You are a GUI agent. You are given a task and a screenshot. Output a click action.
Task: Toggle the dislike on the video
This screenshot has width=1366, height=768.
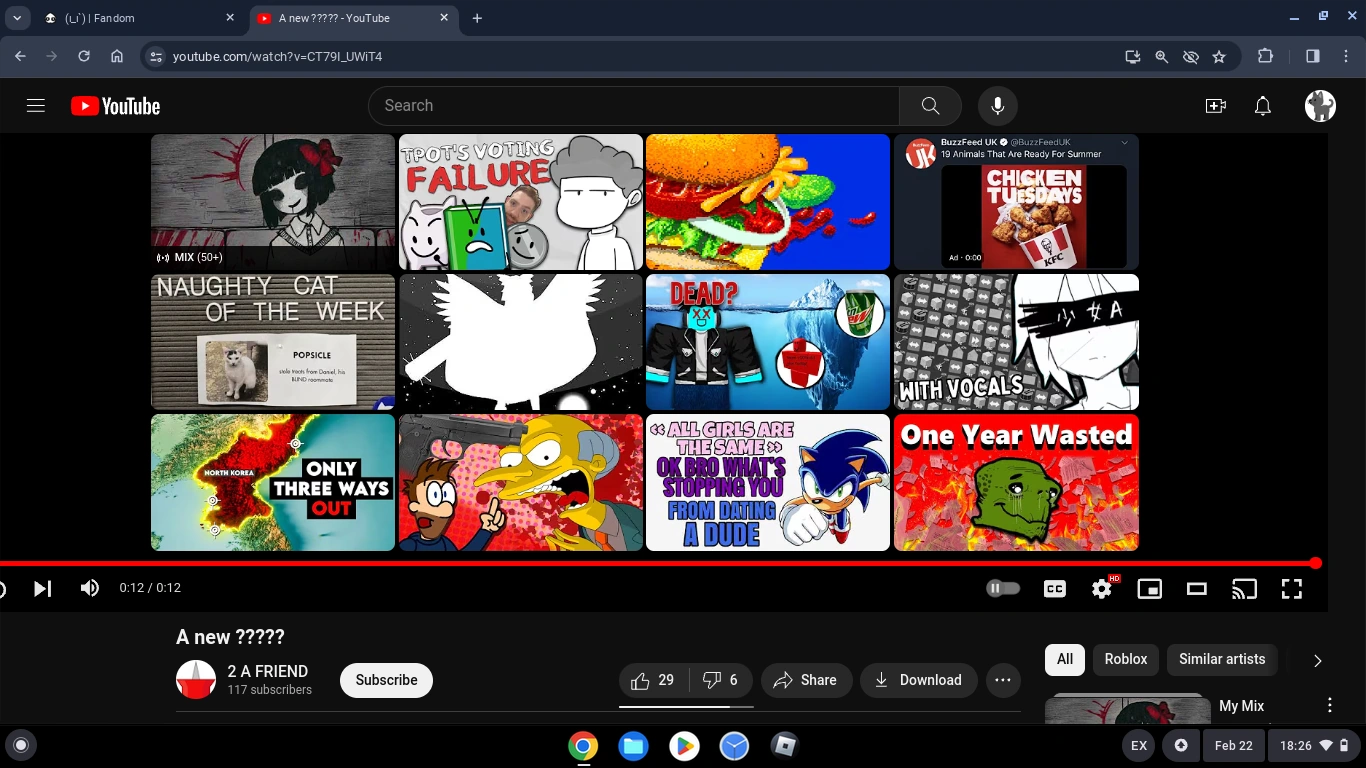711,680
